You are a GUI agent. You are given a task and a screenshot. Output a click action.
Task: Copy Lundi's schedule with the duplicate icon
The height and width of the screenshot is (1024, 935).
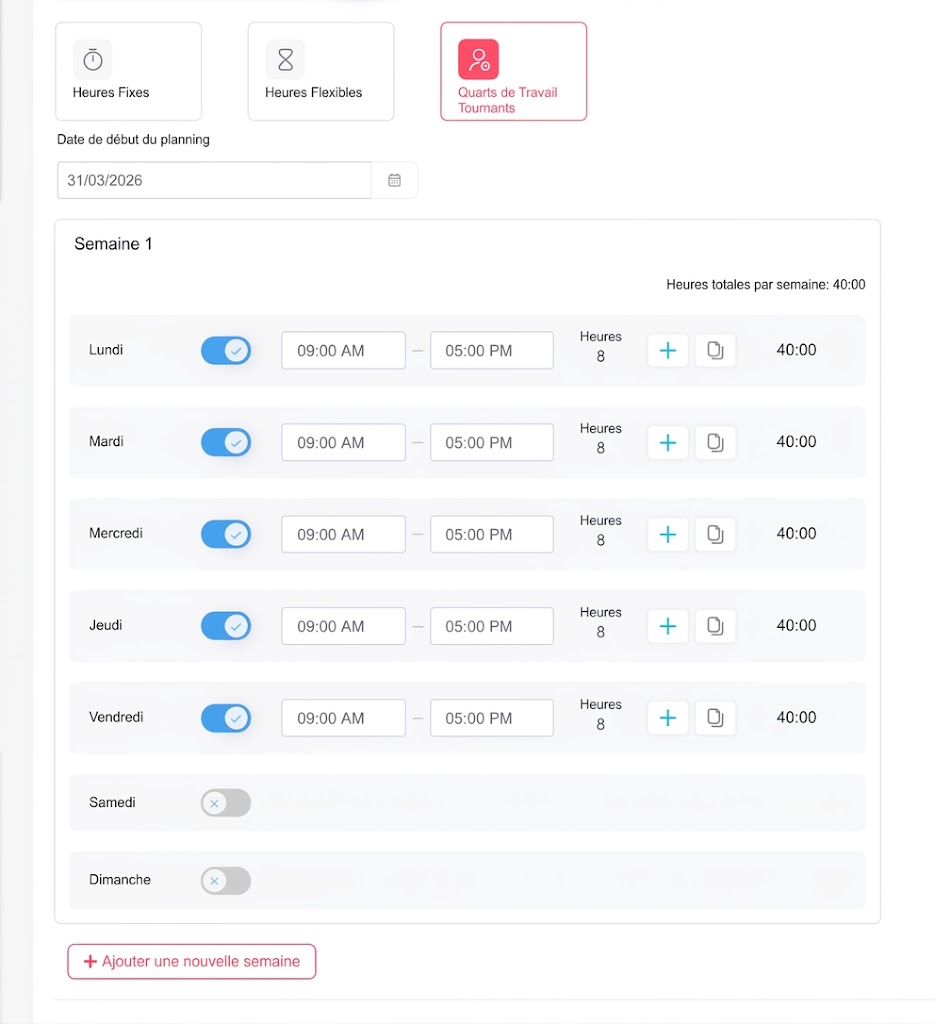(x=715, y=351)
